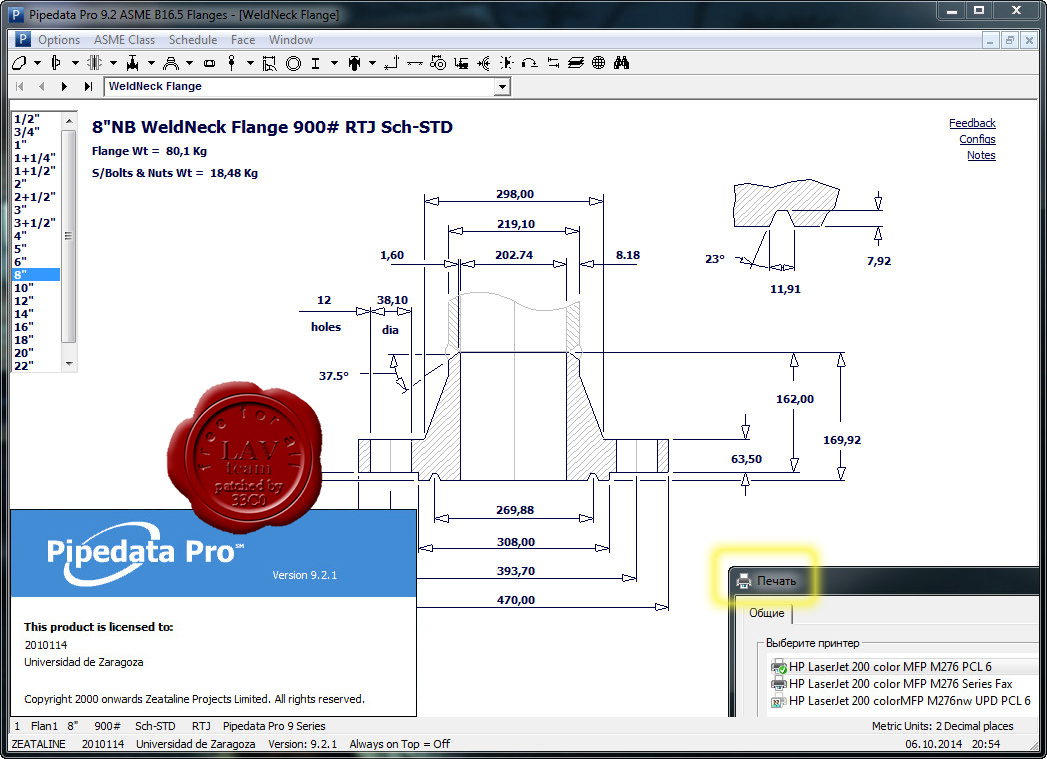This screenshot has height=759, width=1047.
Task: Click the binoculars search icon
Action: (x=622, y=63)
